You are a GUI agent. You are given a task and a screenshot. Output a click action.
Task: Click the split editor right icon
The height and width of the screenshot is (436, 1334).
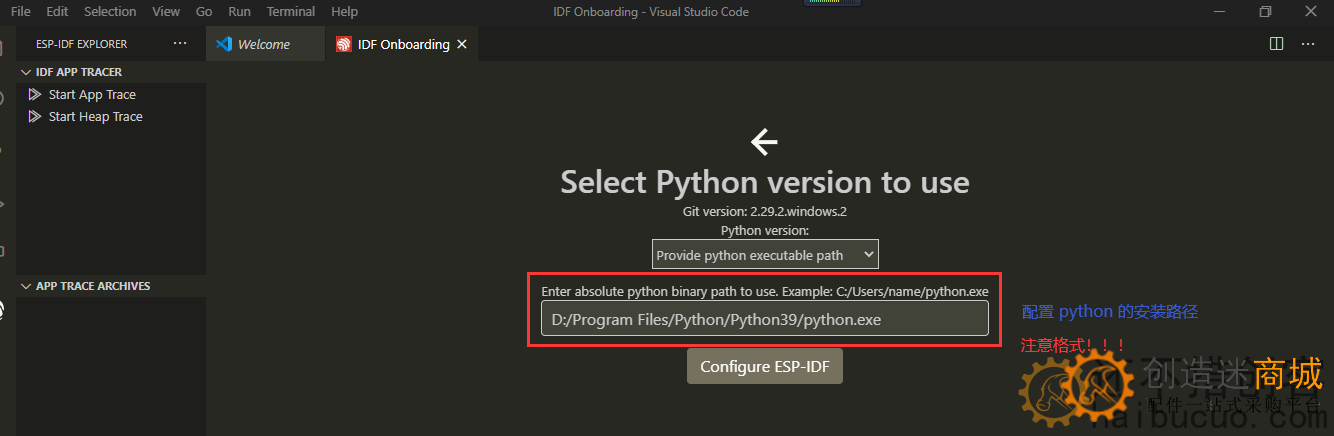point(1276,44)
